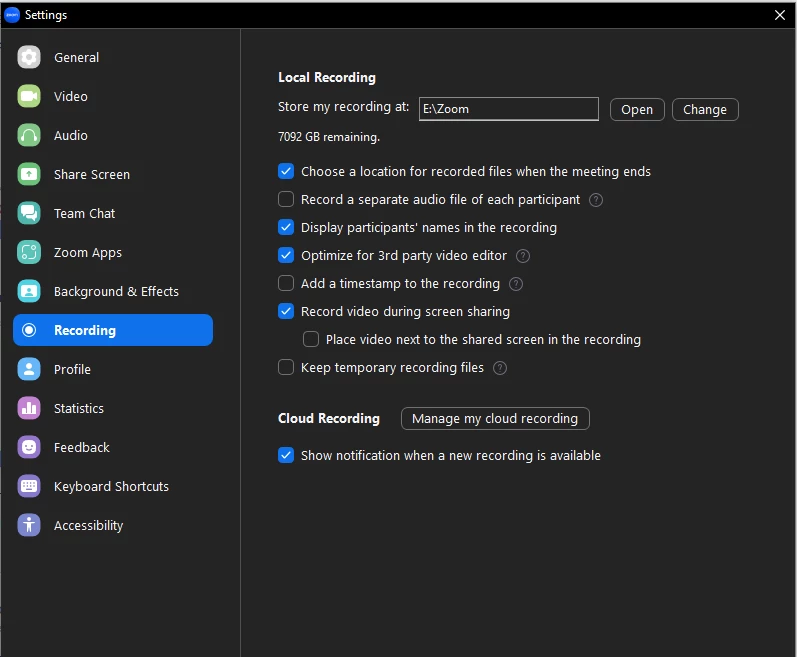This screenshot has height=657, width=797.
Task: Open the recording folder
Action: [x=637, y=110]
